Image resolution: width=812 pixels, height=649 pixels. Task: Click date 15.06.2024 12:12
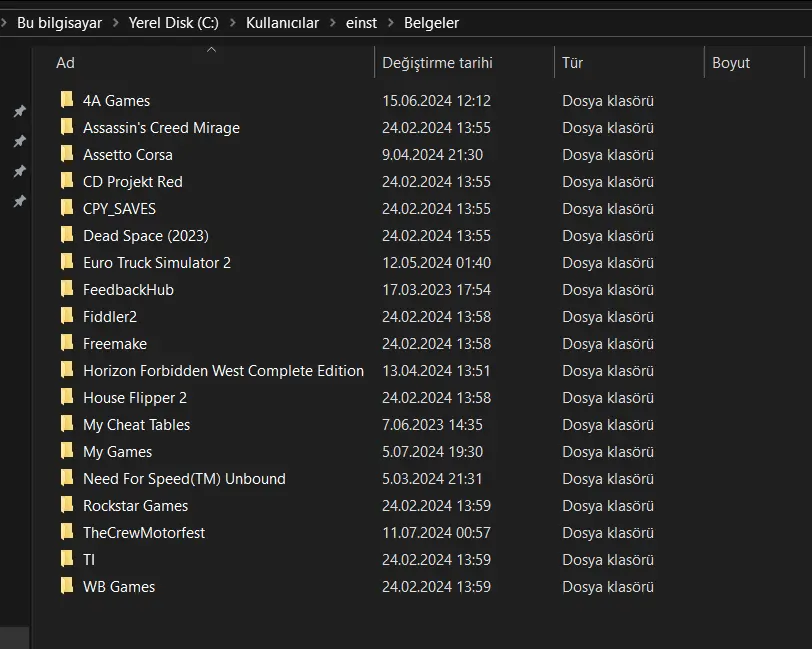point(437,100)
